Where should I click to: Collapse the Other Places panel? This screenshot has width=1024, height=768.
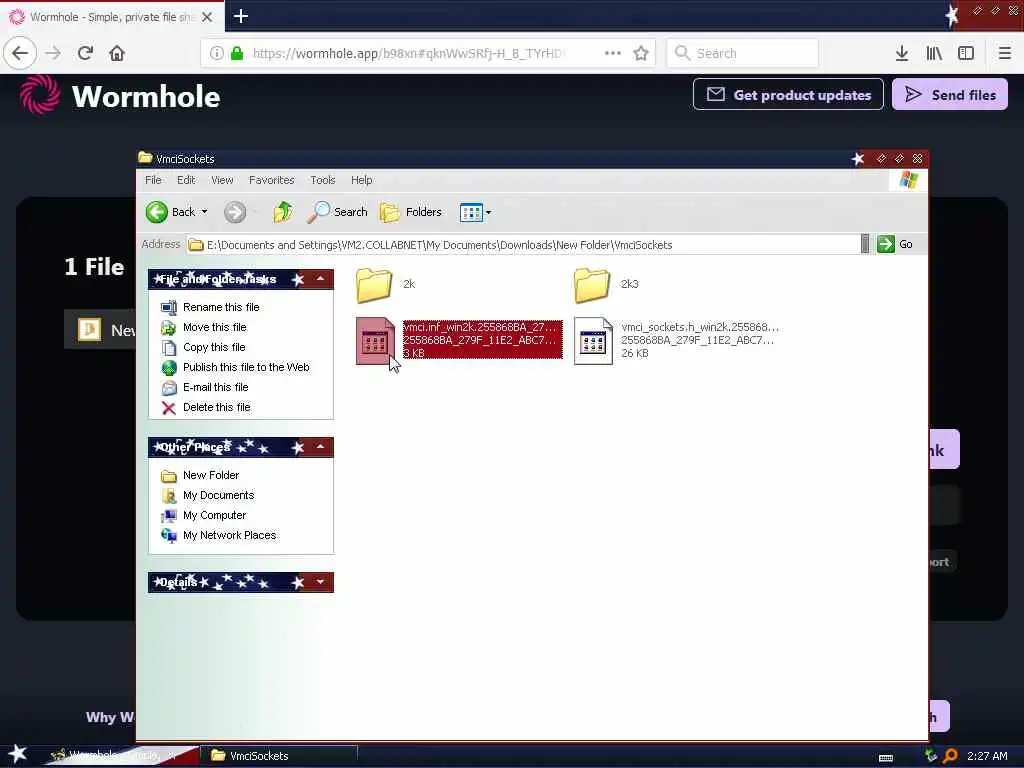tap(320, 447)
